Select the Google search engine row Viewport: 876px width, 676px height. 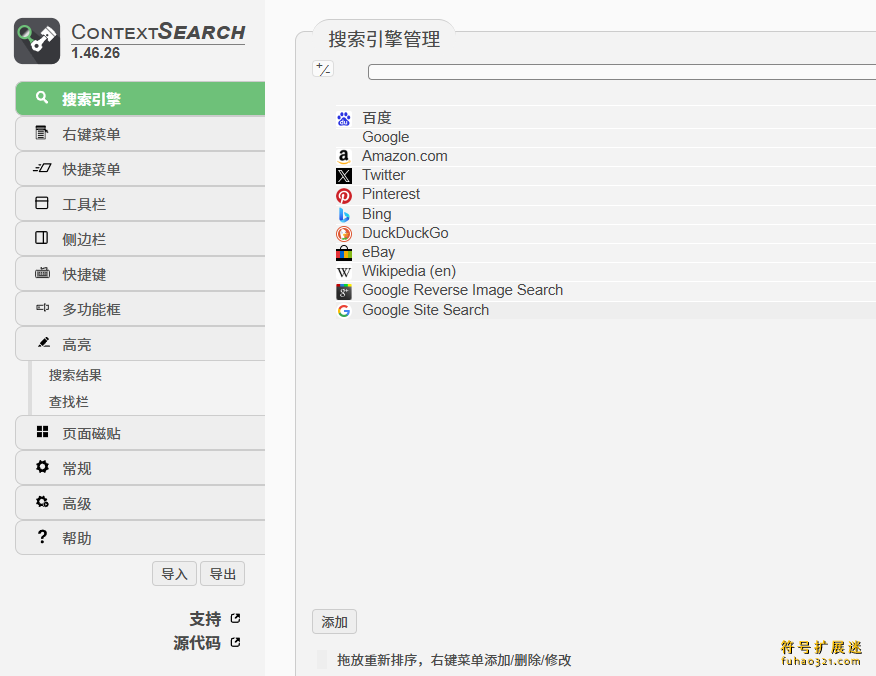pyautogui.click(x=606, y=137)
